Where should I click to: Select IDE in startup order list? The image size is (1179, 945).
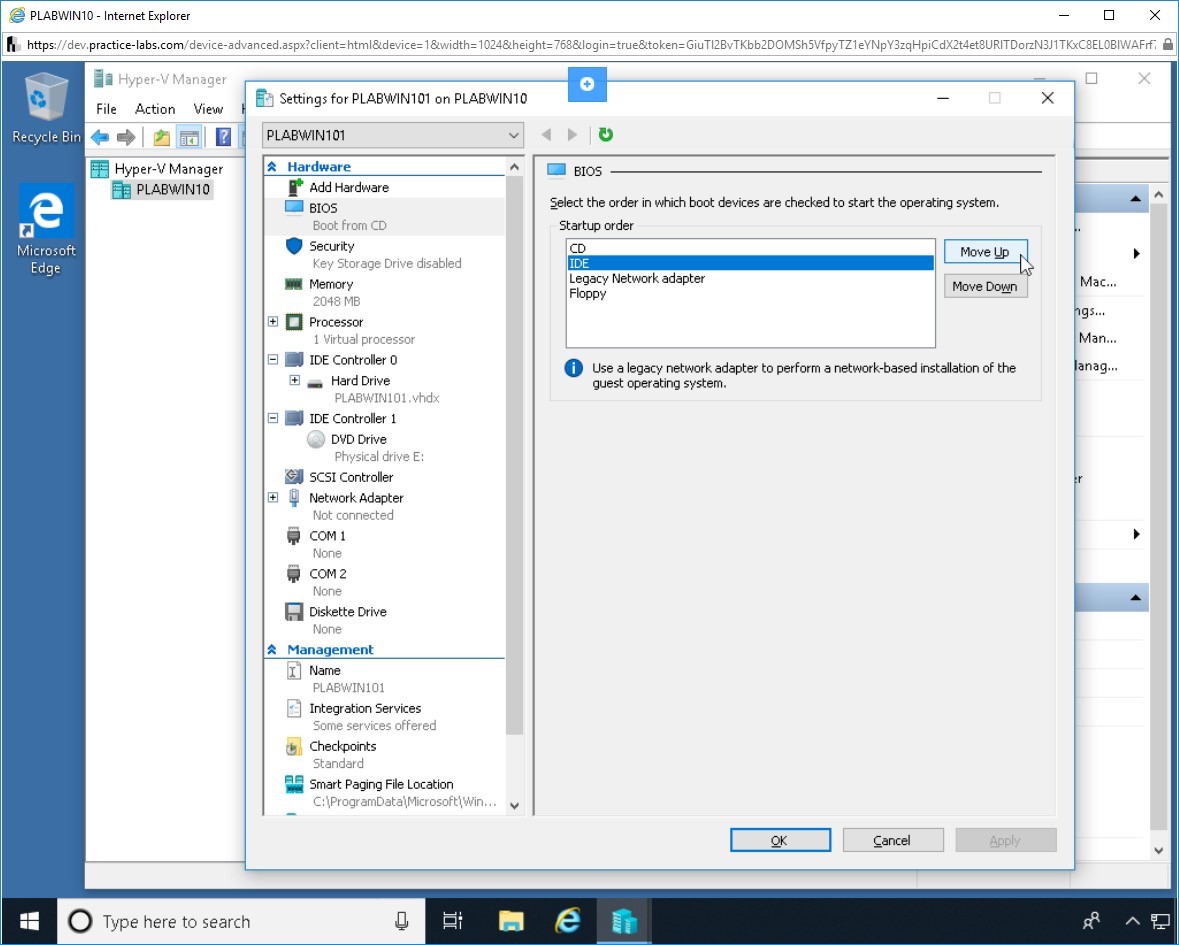click(x=750, y=263)
